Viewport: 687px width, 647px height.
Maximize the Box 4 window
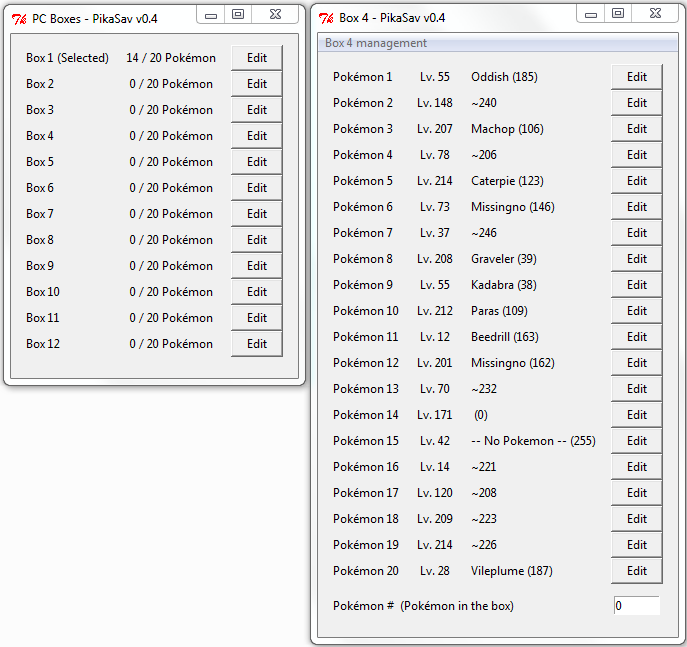618,14
